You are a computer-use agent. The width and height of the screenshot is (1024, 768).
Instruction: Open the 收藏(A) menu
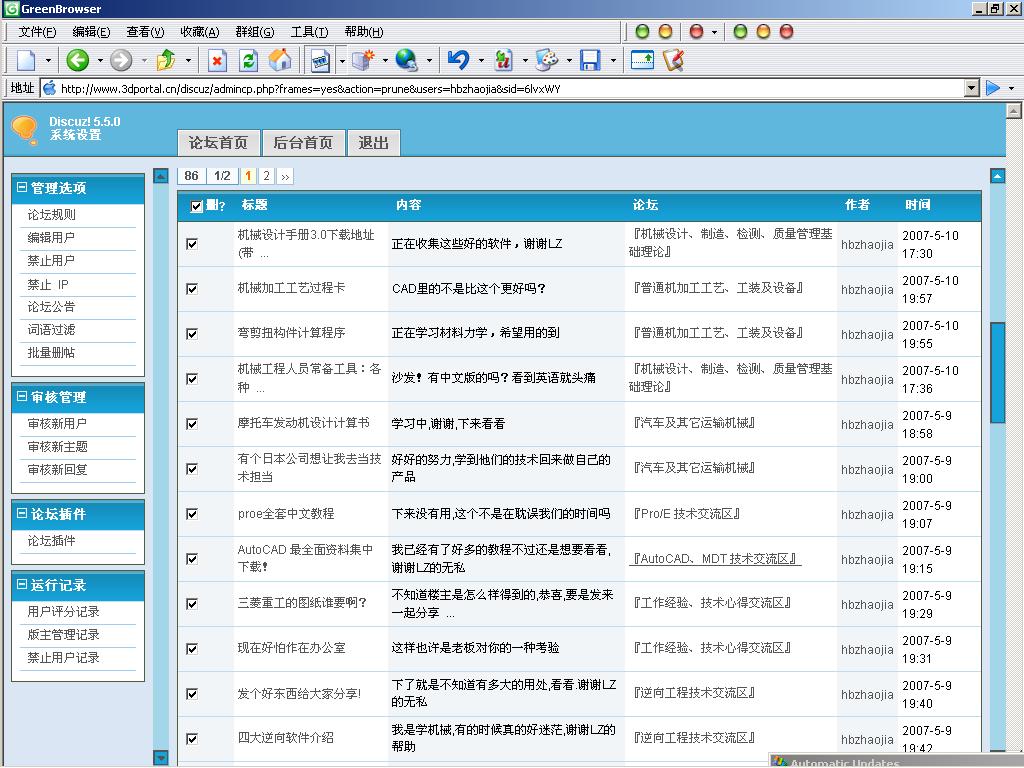point(200,31)
